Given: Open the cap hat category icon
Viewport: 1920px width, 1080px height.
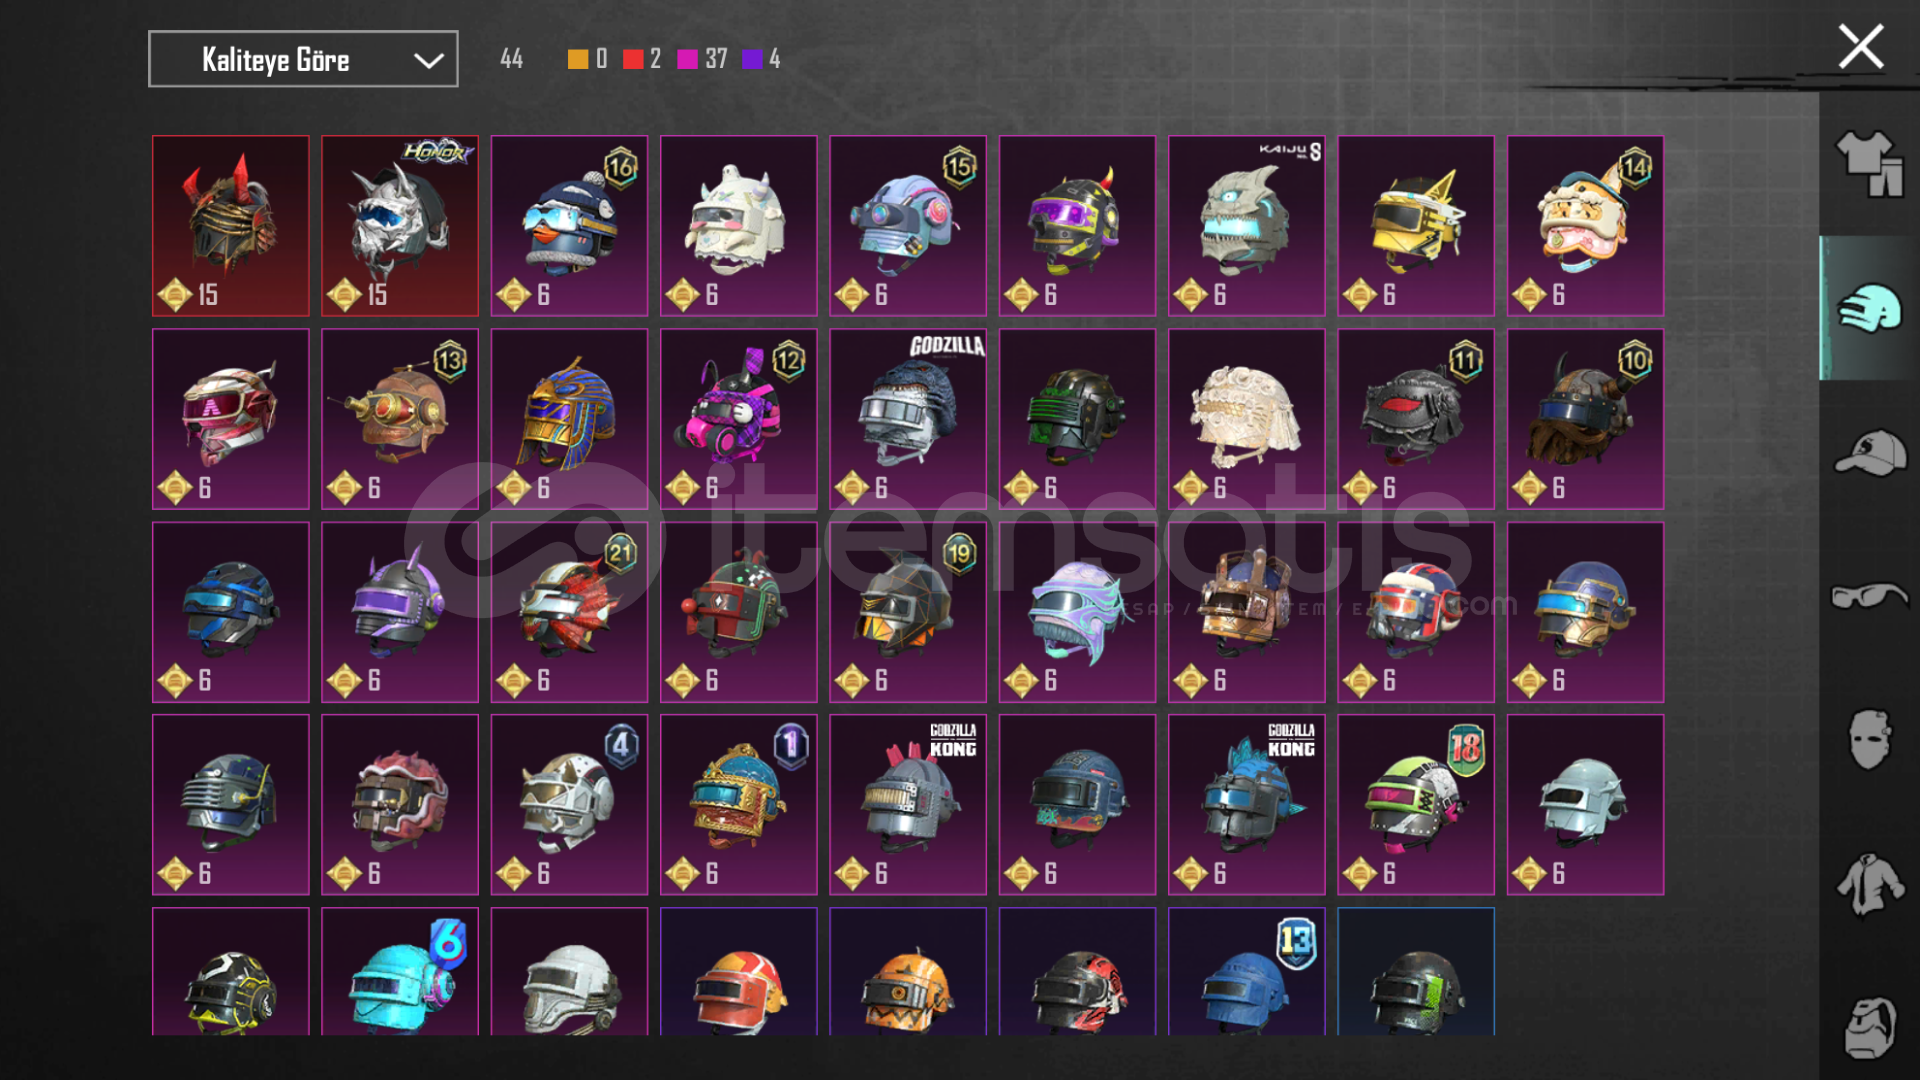Looking at the screenshot, I should coord(1868,453).
